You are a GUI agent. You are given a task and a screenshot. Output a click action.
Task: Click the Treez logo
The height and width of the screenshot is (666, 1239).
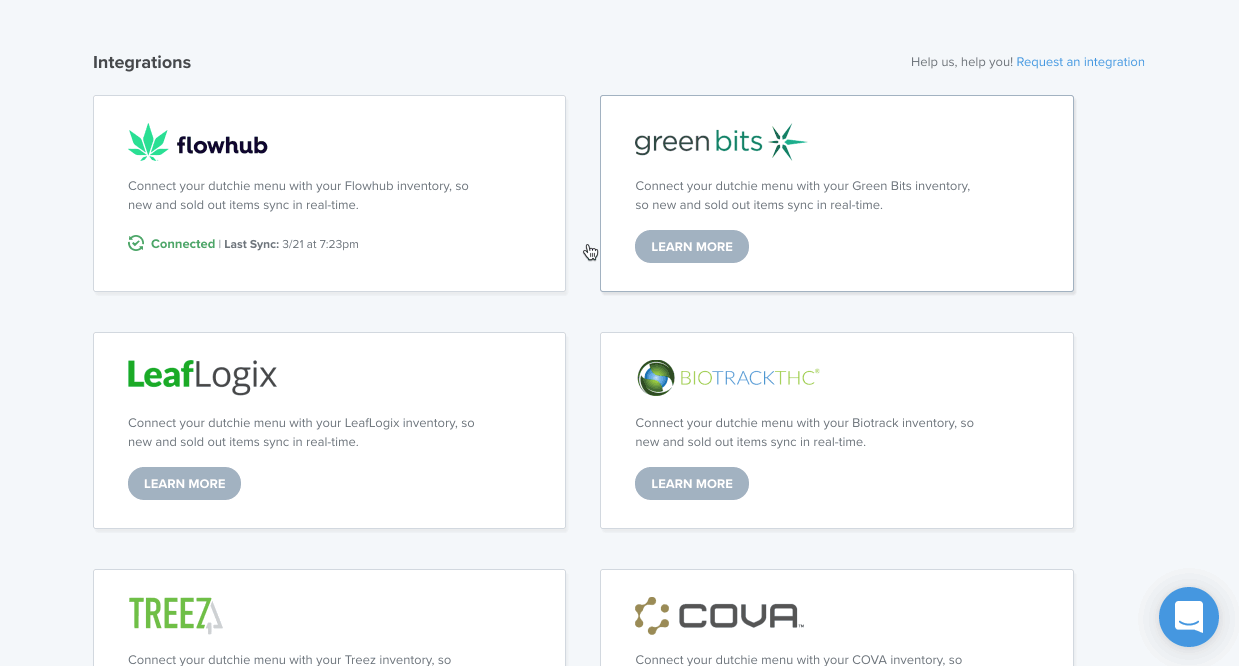pos(175,614)
